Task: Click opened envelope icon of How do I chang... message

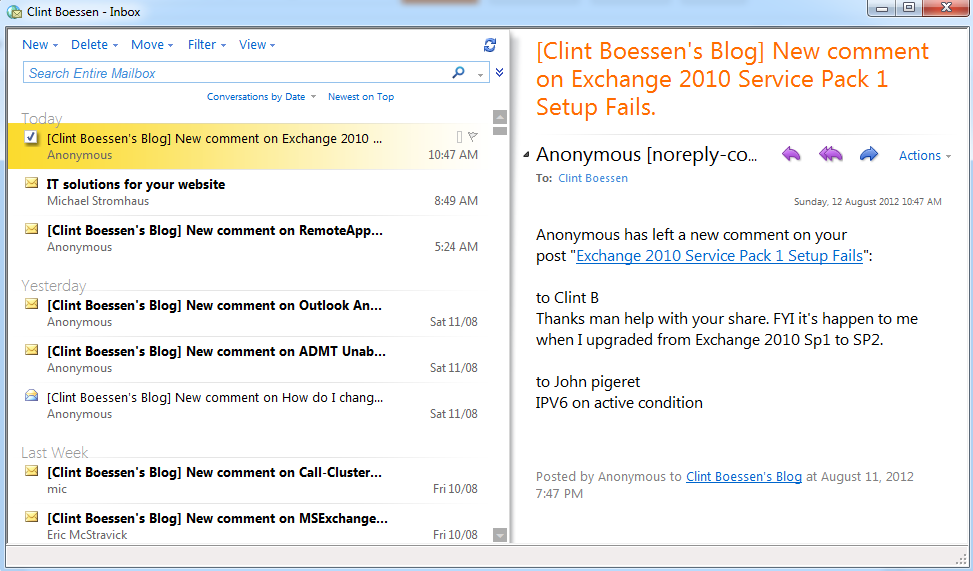Action: coord(32,395)
